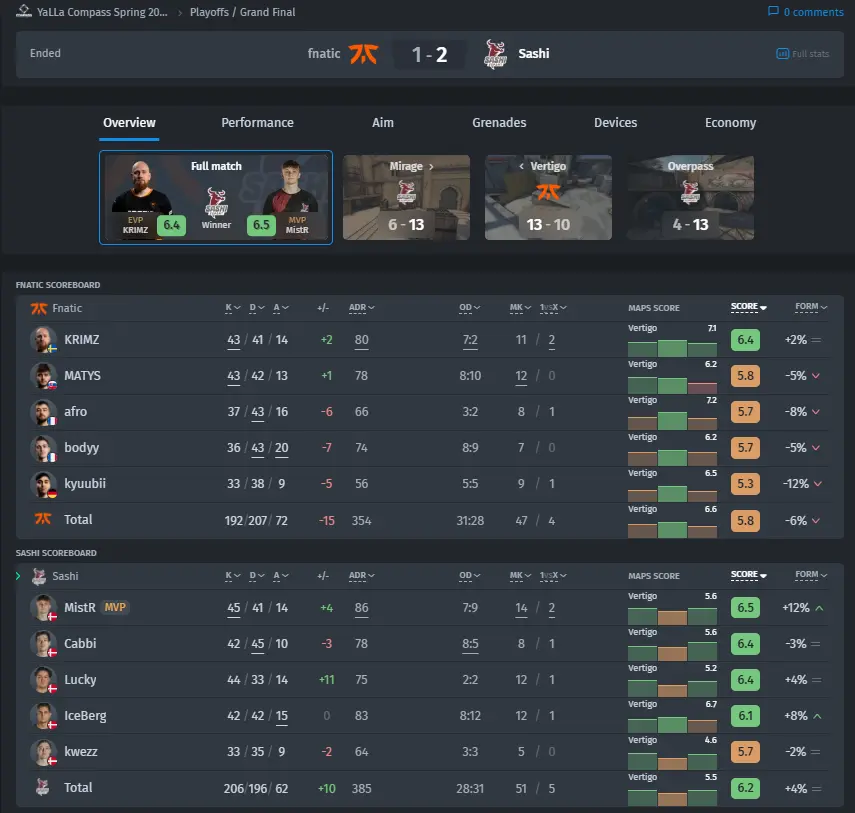Click kyuubii's player avatar

[x=43, y=483]
